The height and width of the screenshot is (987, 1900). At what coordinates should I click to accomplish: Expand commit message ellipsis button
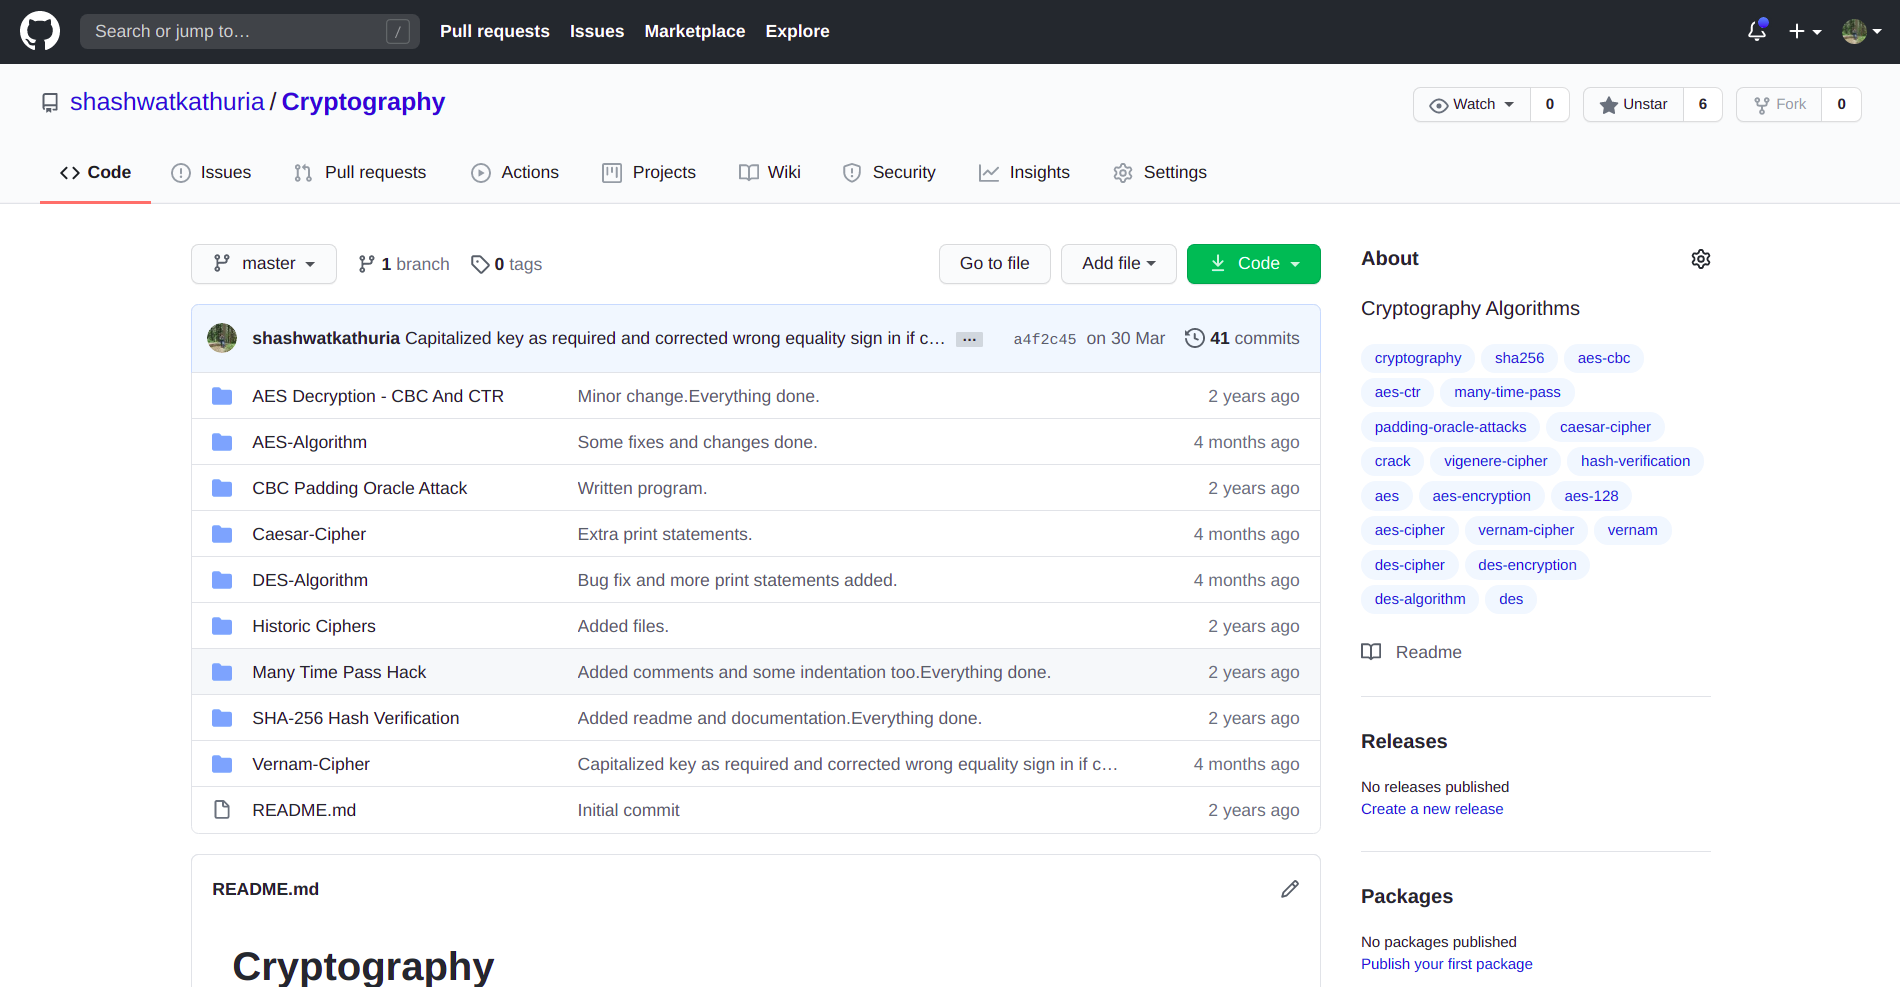tap(969, 339)
